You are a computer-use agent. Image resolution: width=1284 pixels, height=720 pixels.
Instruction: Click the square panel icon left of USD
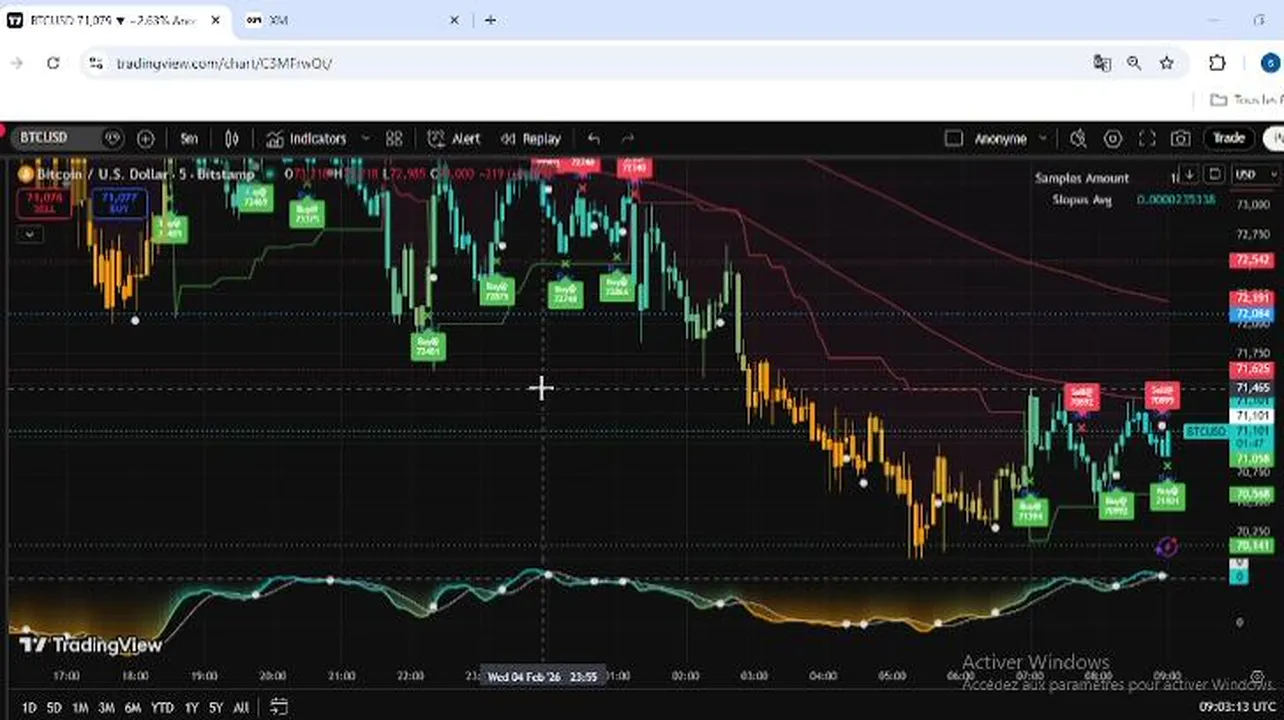click(x=1214, y=174)
